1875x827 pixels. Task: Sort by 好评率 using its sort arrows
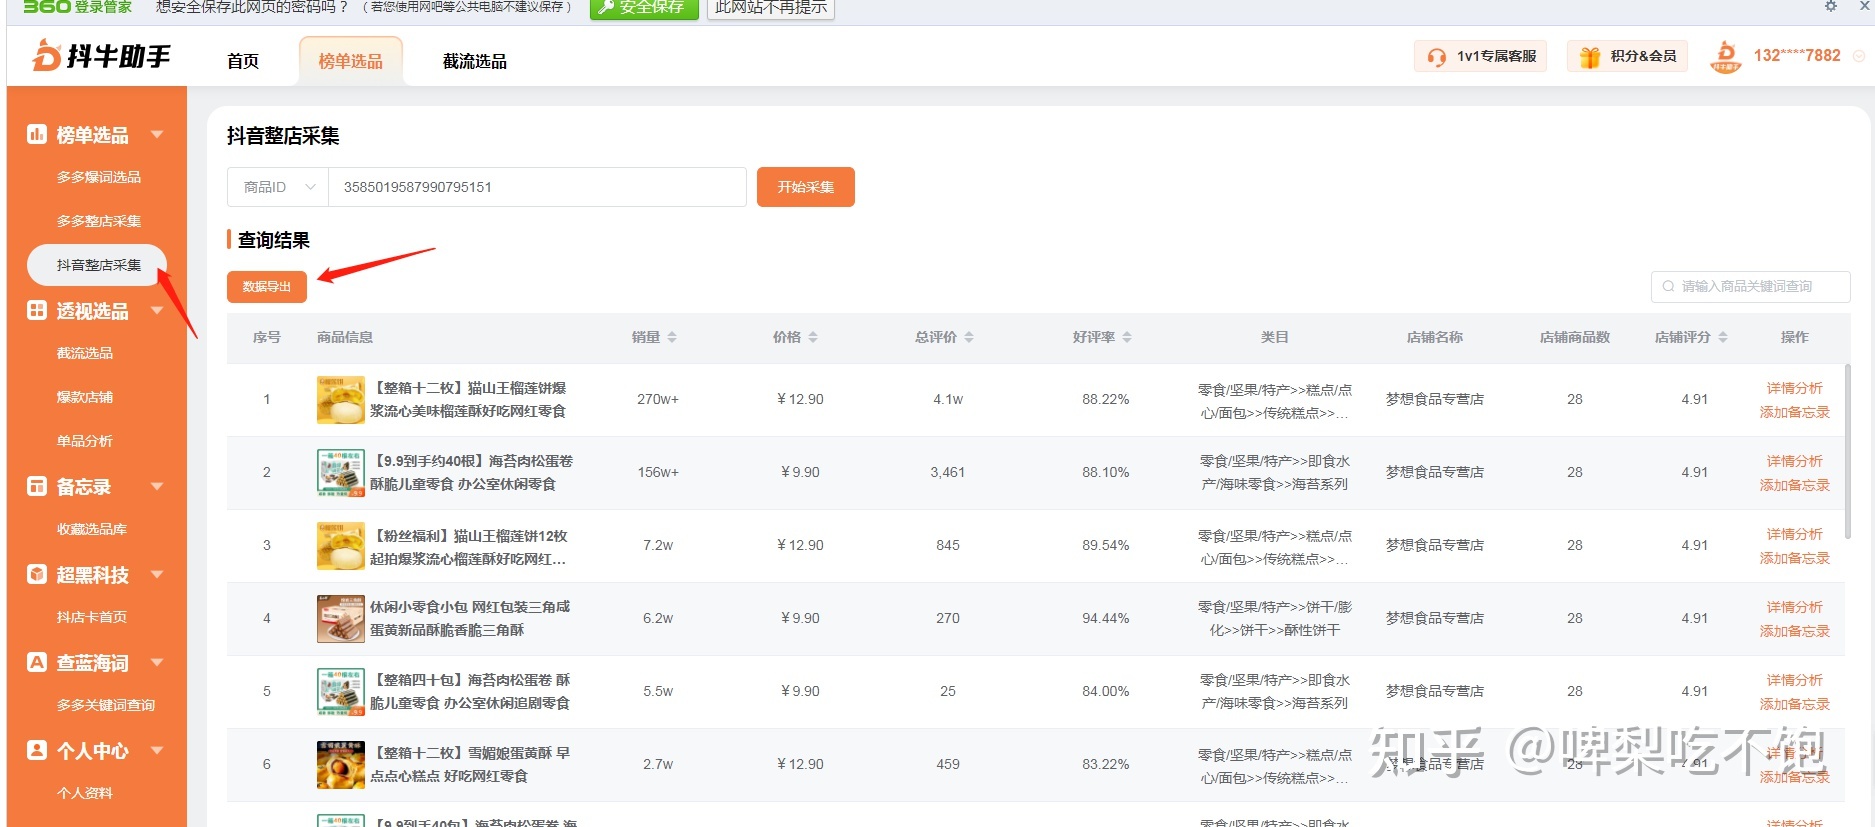(1127, 337)
